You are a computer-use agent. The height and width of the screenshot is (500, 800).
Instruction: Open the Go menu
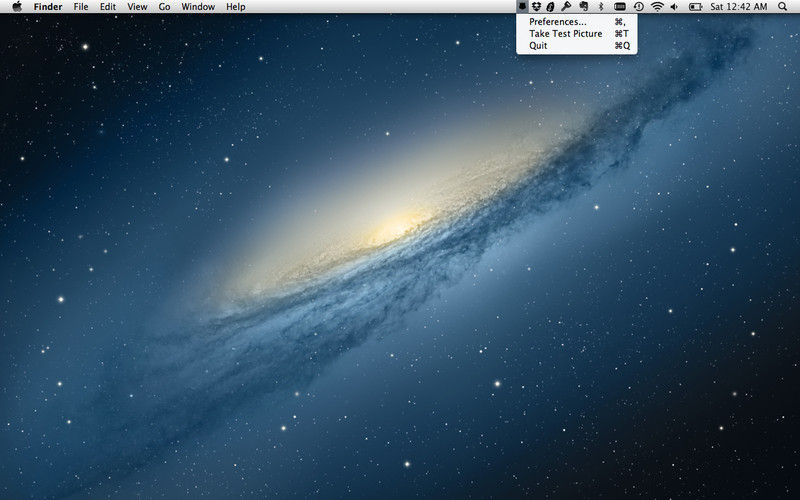point(164,7)
